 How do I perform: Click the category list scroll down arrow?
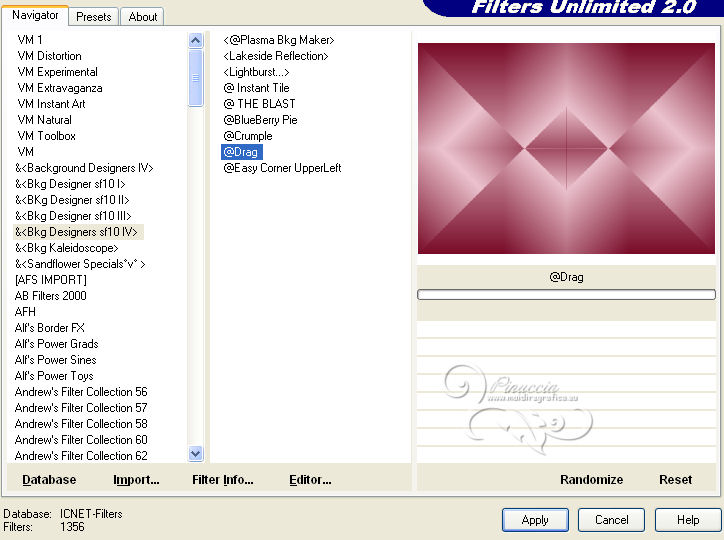(x=196, y=454)
